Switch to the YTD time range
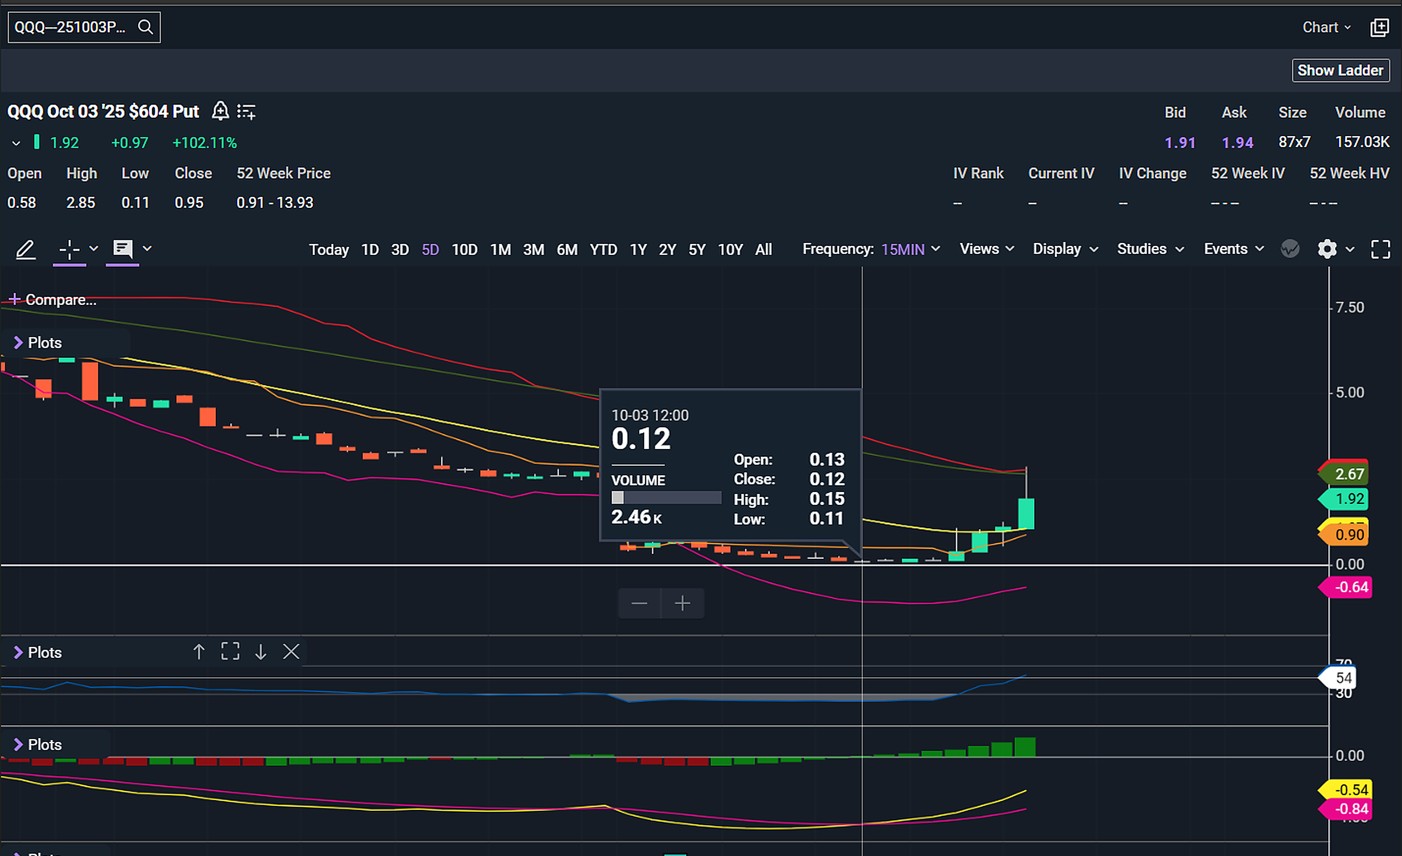The image size is (1402, 856). click(x=603, y=250)
